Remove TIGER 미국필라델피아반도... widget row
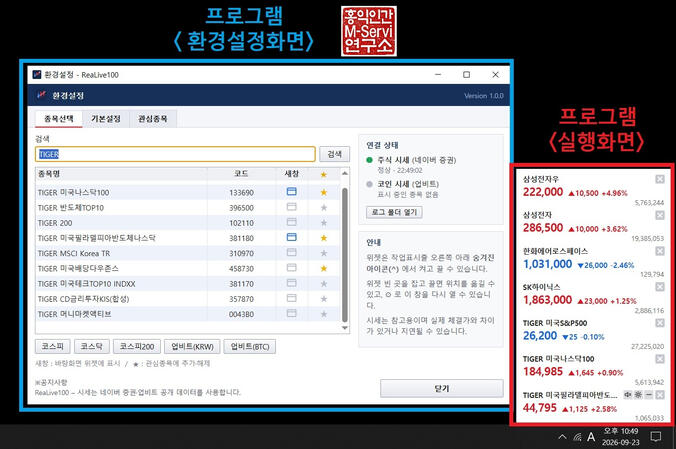The height and width of the screenshot is (449, 676). point(660,395)
